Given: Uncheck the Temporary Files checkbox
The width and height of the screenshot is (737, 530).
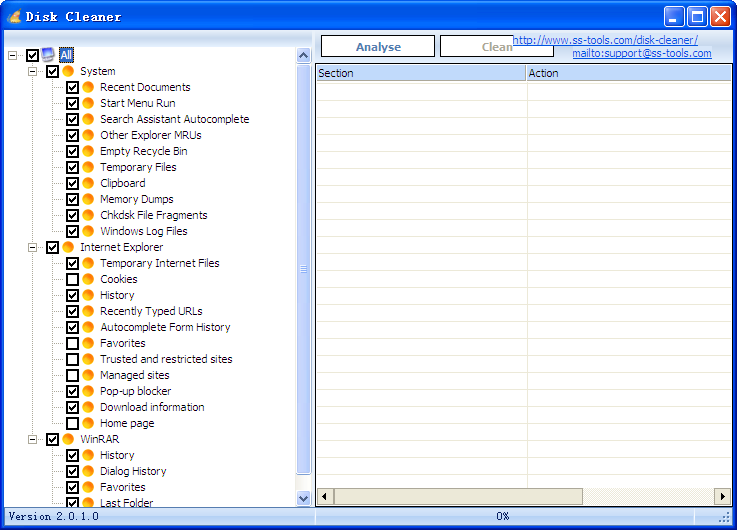Looking at the screenshot, I should pos(73,167).
